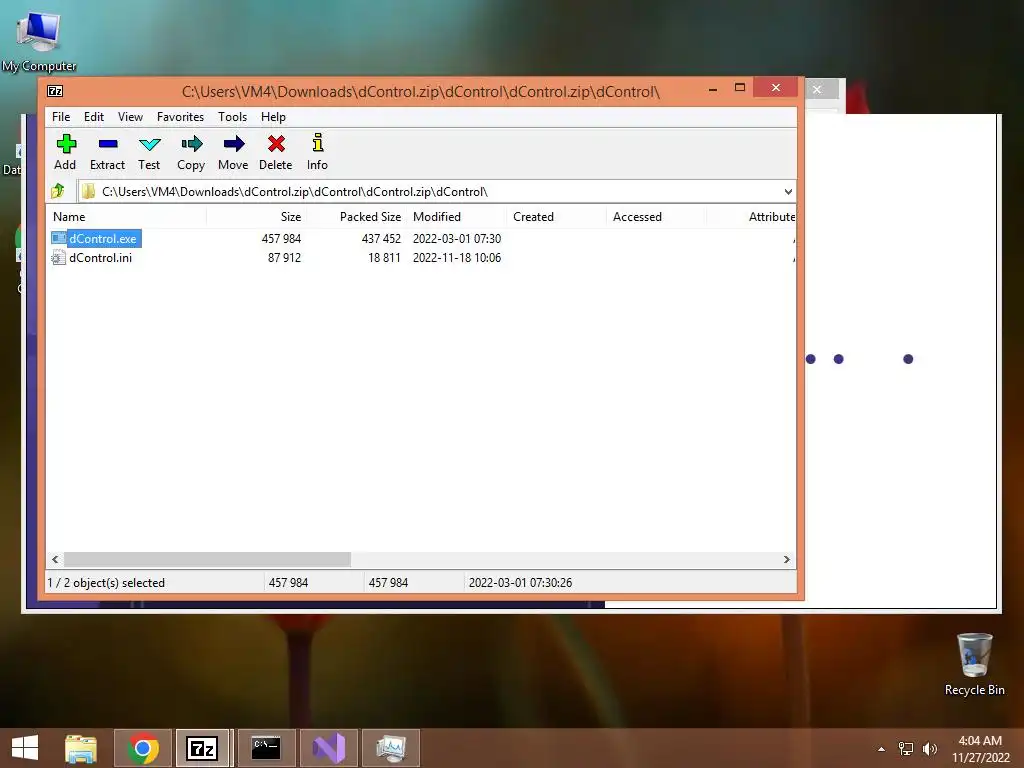
Task: Open Command Prompt from the taskbar
Action: (x=266, y=748)
